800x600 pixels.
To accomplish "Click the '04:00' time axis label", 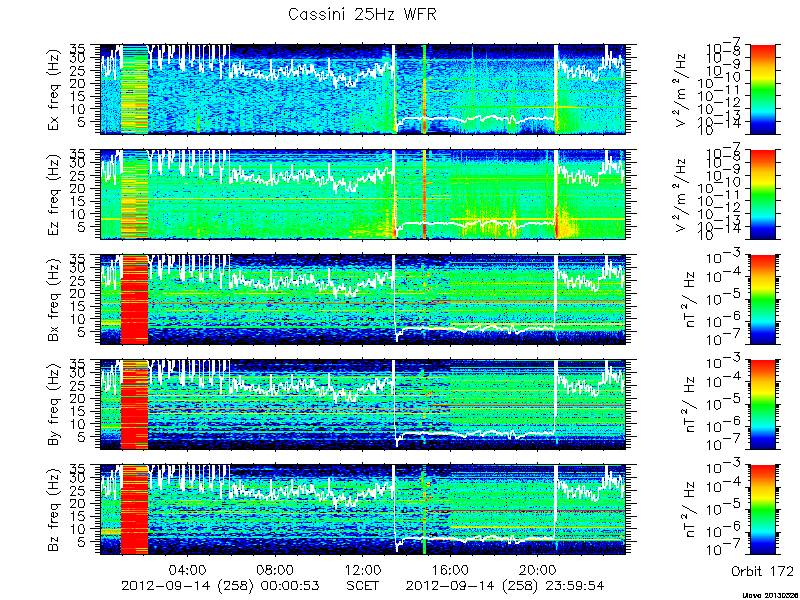I will [x=188, y=569].
